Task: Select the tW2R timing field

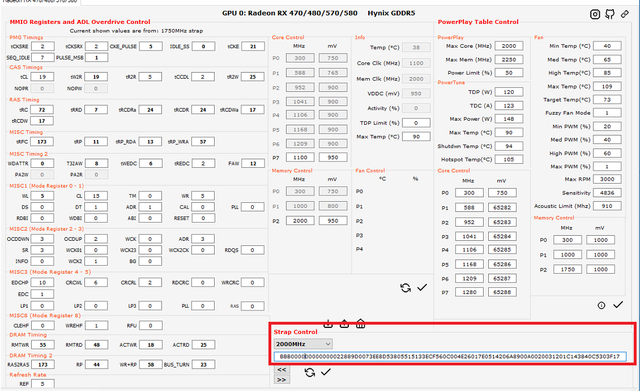Action: coord(96,77)
